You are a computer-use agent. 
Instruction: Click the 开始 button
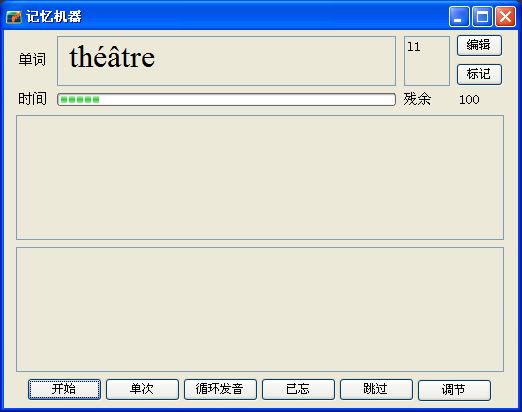tap(64, 389)
